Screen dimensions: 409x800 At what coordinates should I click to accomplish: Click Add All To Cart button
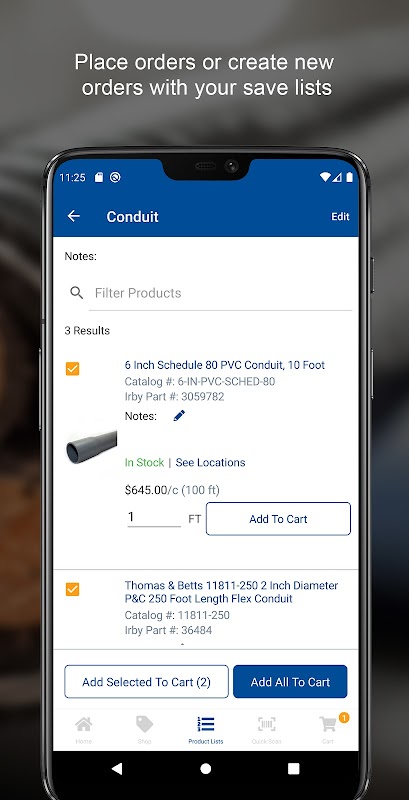click(x=290, y=682)
